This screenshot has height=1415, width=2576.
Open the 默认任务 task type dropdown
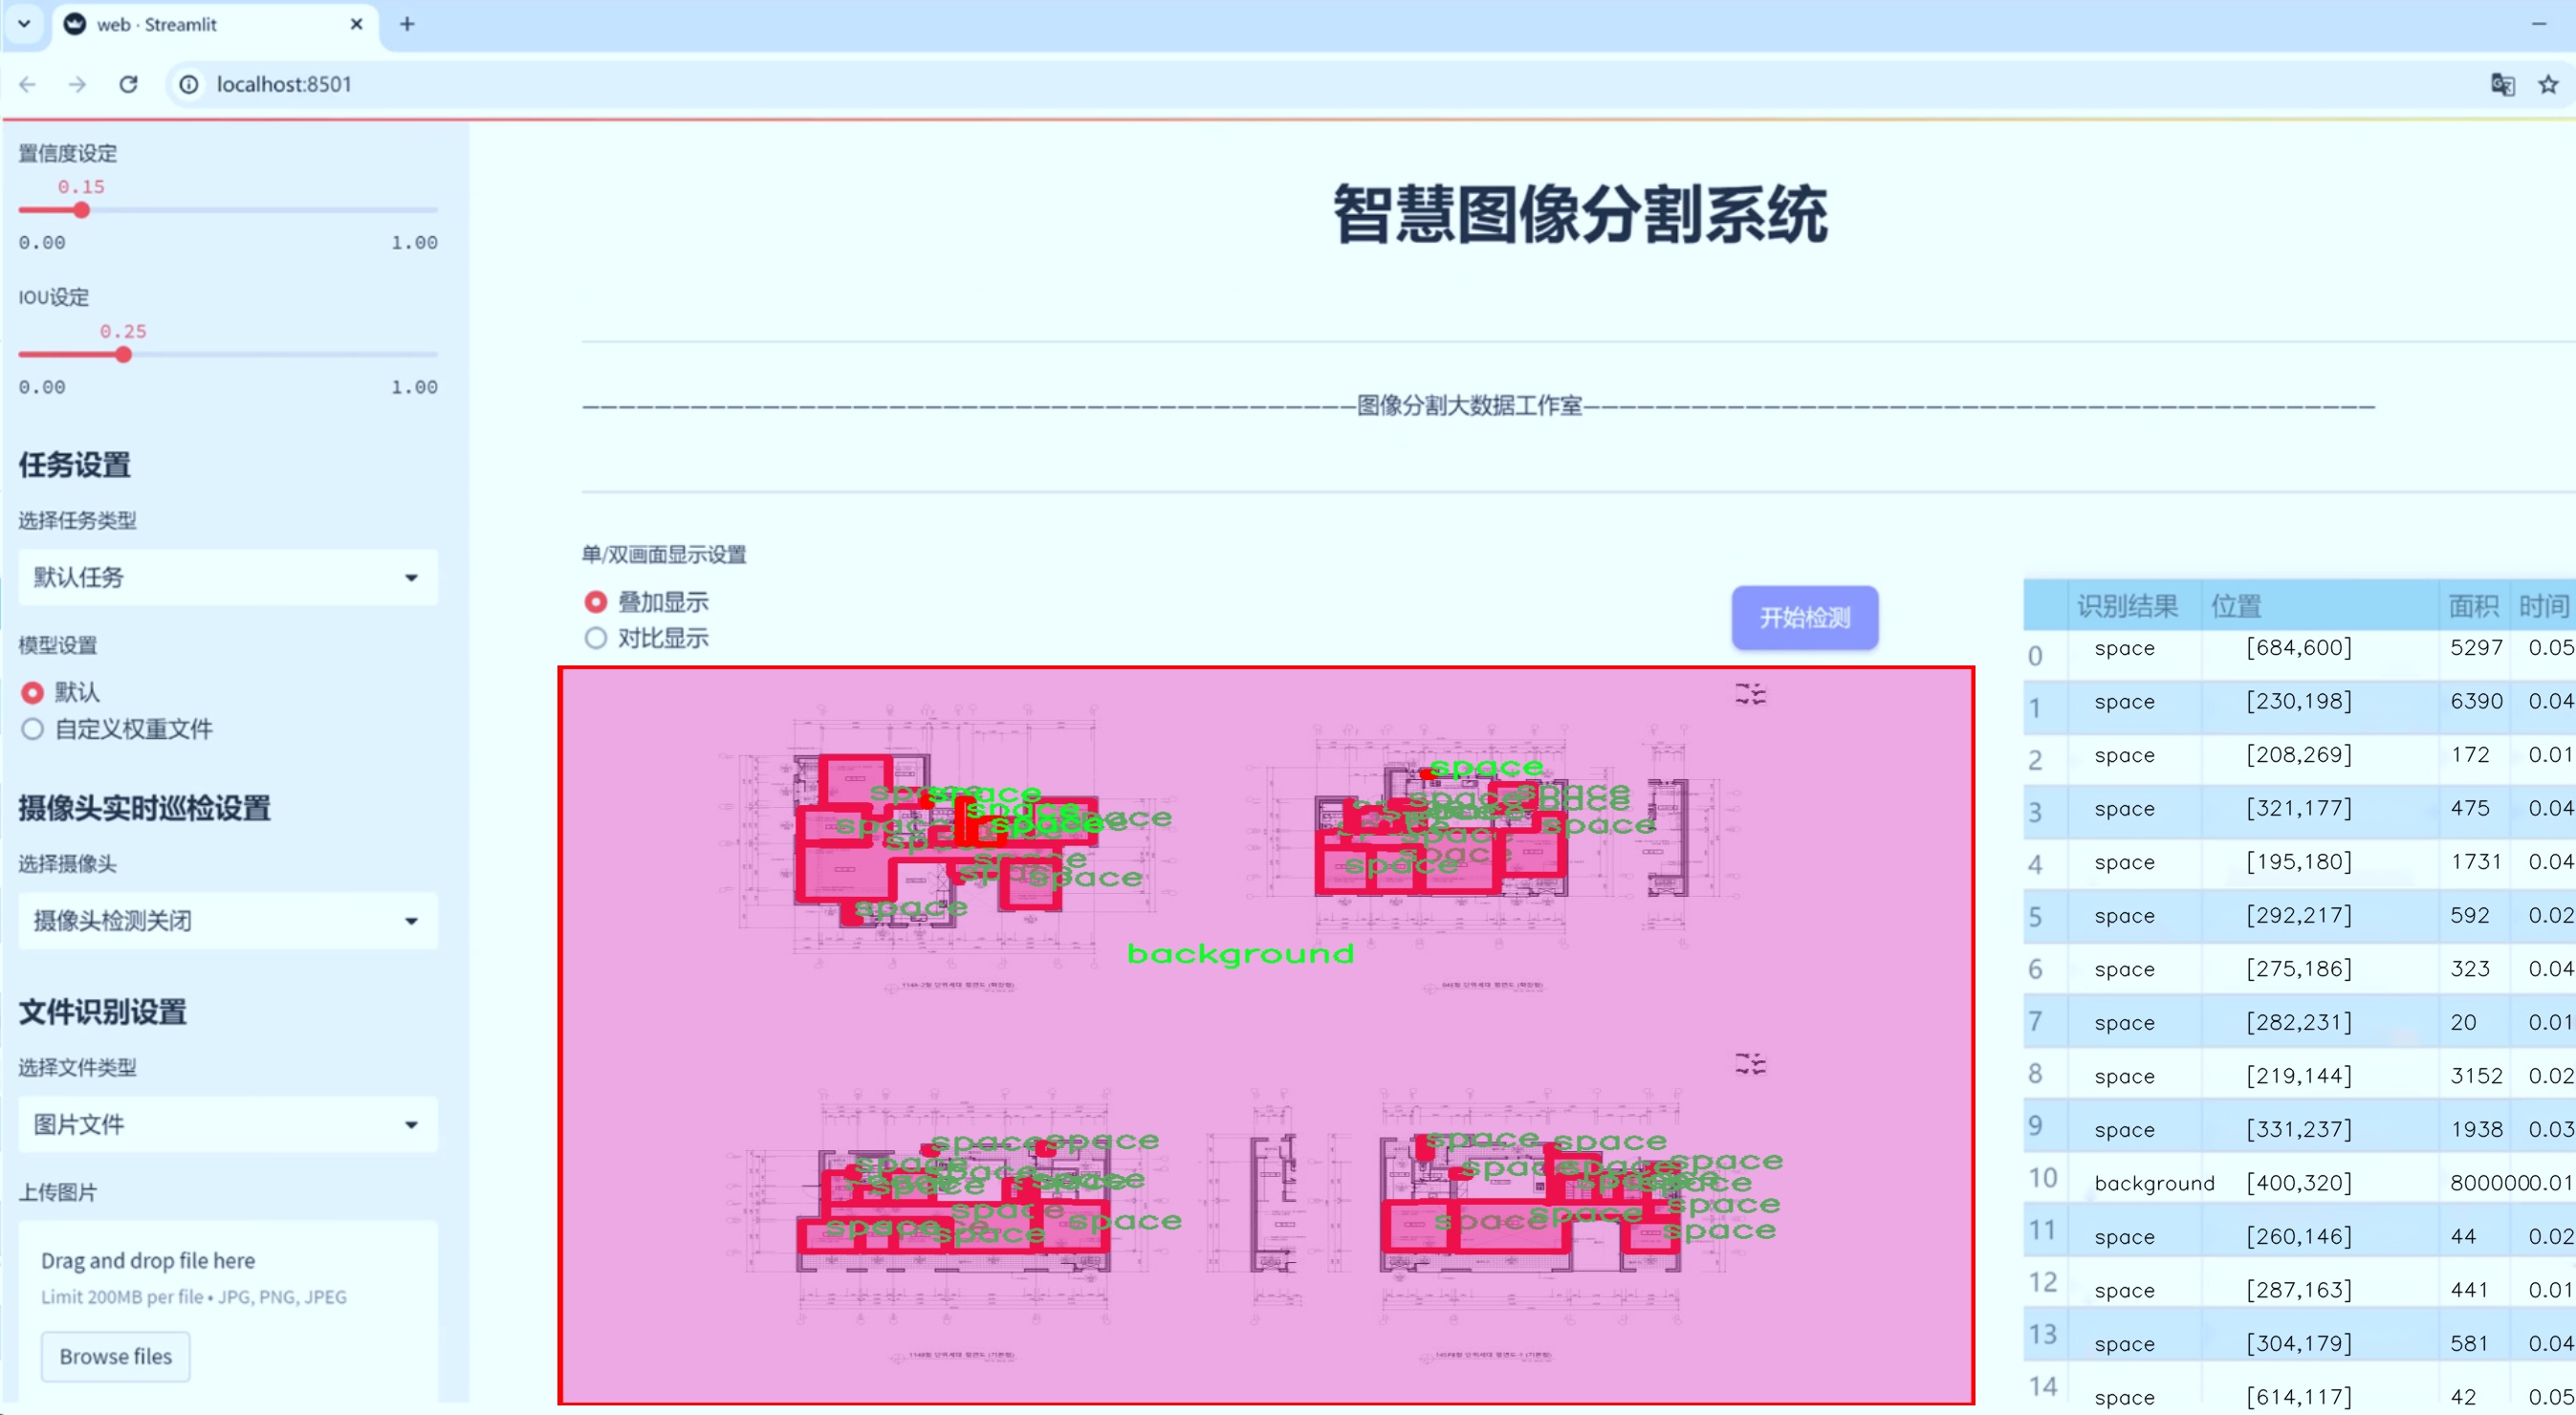[228, 577]
